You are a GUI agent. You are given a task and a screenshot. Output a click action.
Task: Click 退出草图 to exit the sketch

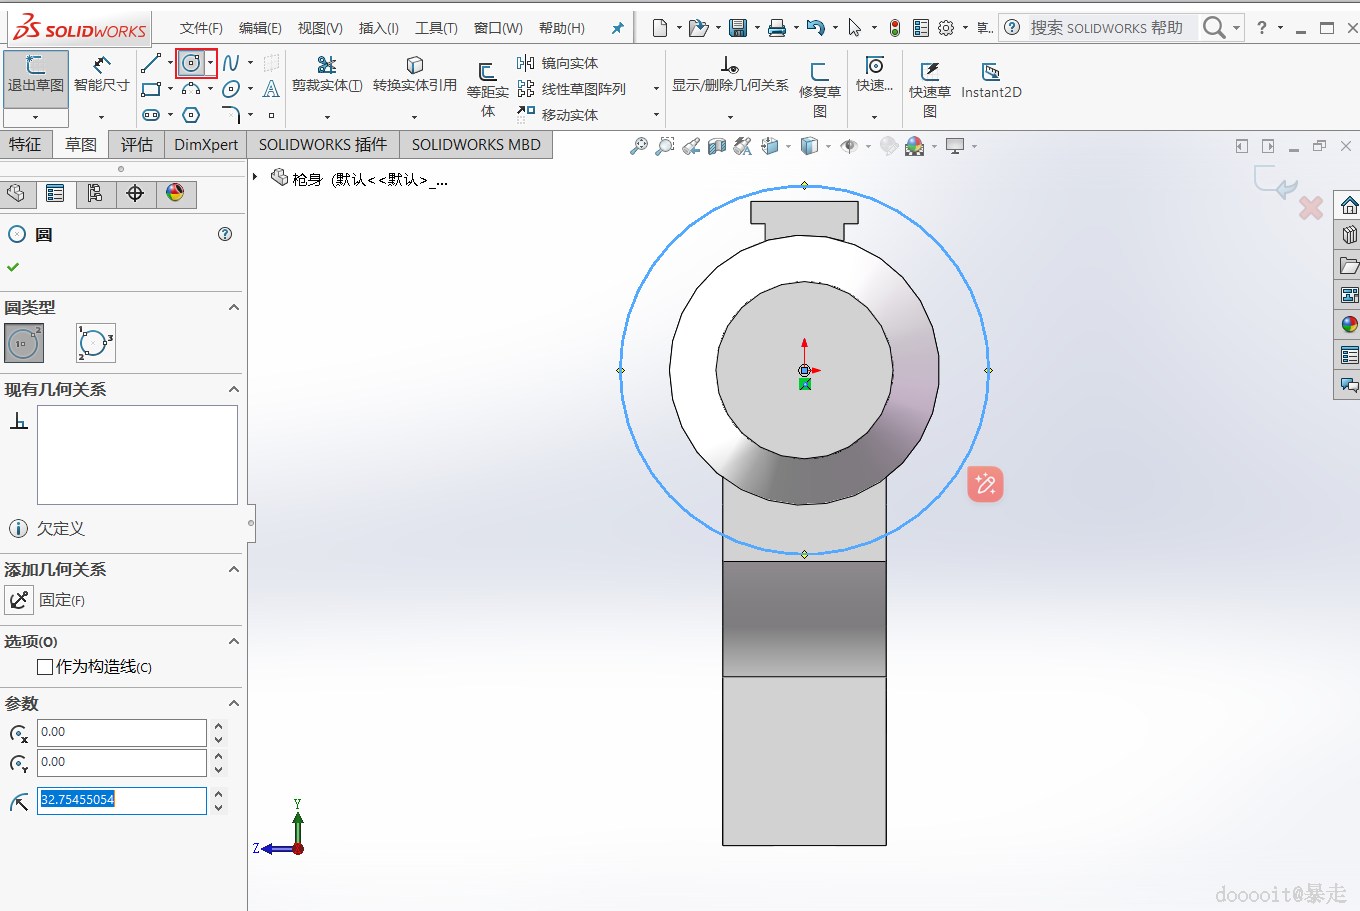(x=35, y=74)
